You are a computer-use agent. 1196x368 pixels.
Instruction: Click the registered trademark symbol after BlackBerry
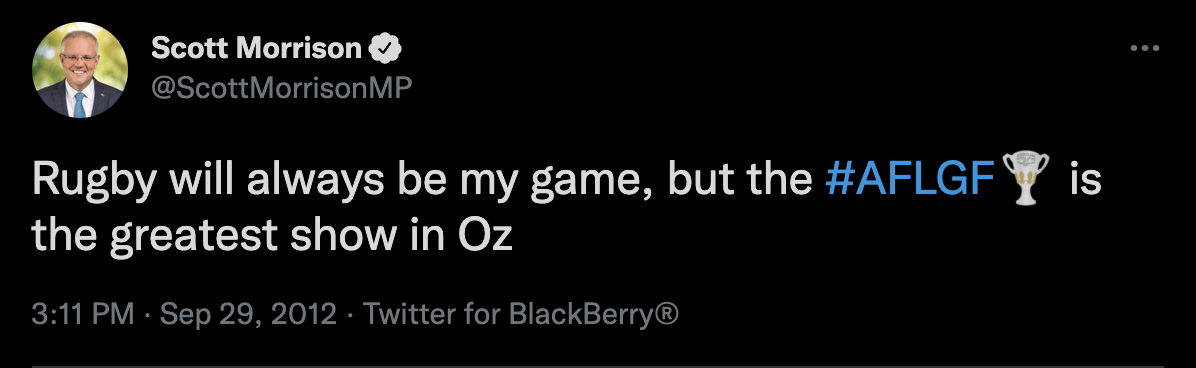click(666, 314)
